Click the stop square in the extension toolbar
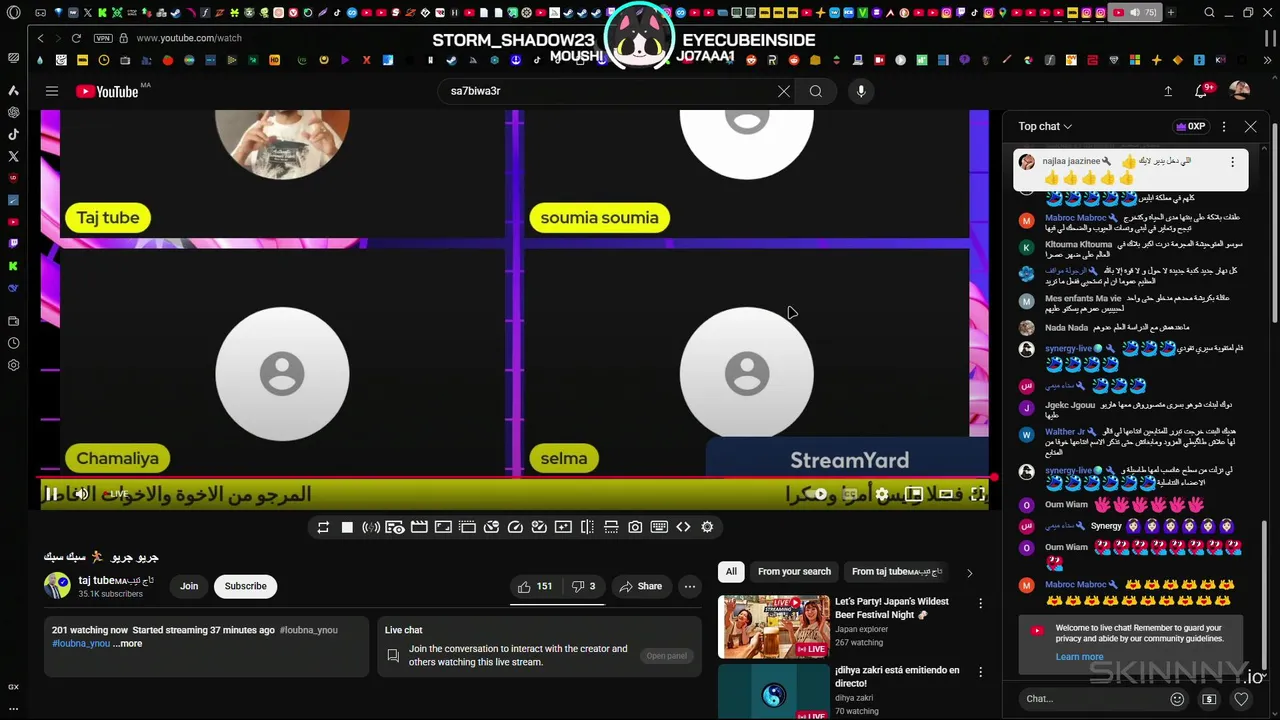1280x720 pixels. point(347,527)
